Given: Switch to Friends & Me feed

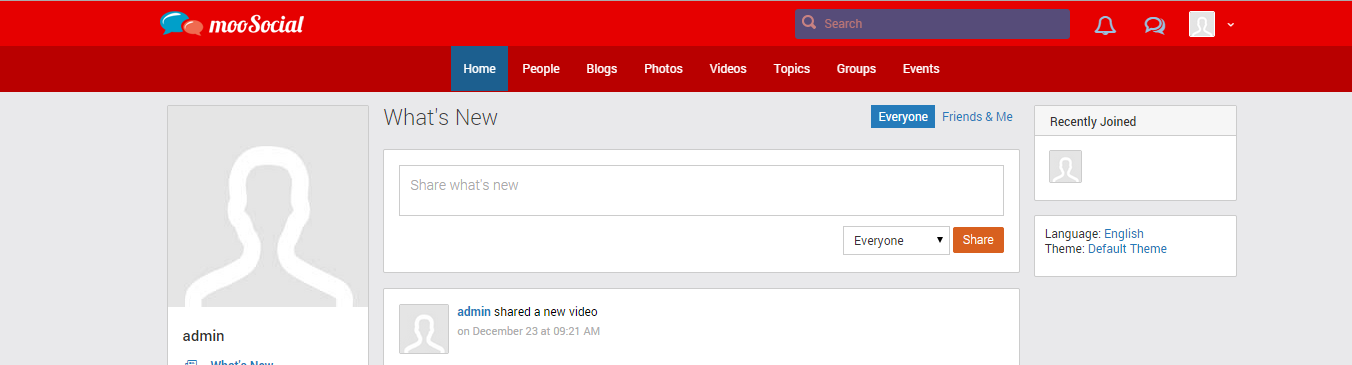Looking at the screenshot, I should (x=977, y=117).
